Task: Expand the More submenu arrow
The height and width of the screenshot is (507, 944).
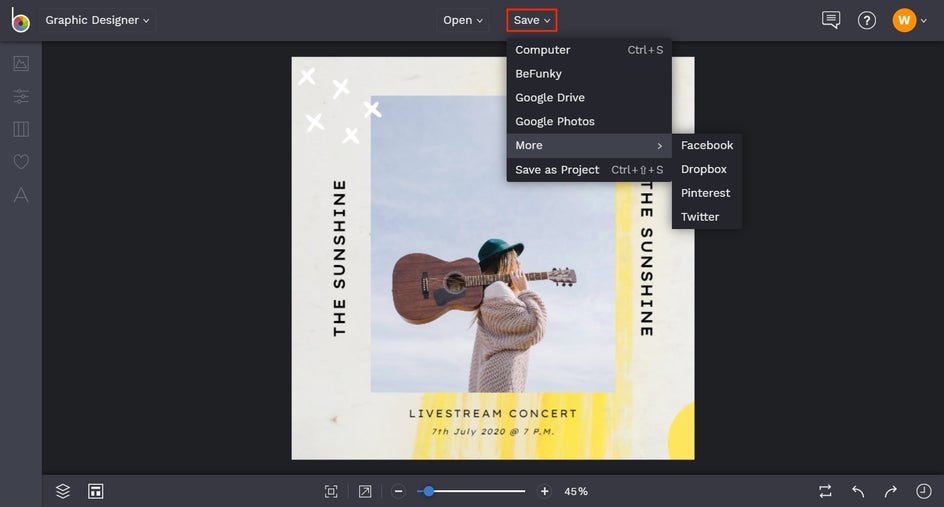Action: pyautogui.click(x=660, y=146)
